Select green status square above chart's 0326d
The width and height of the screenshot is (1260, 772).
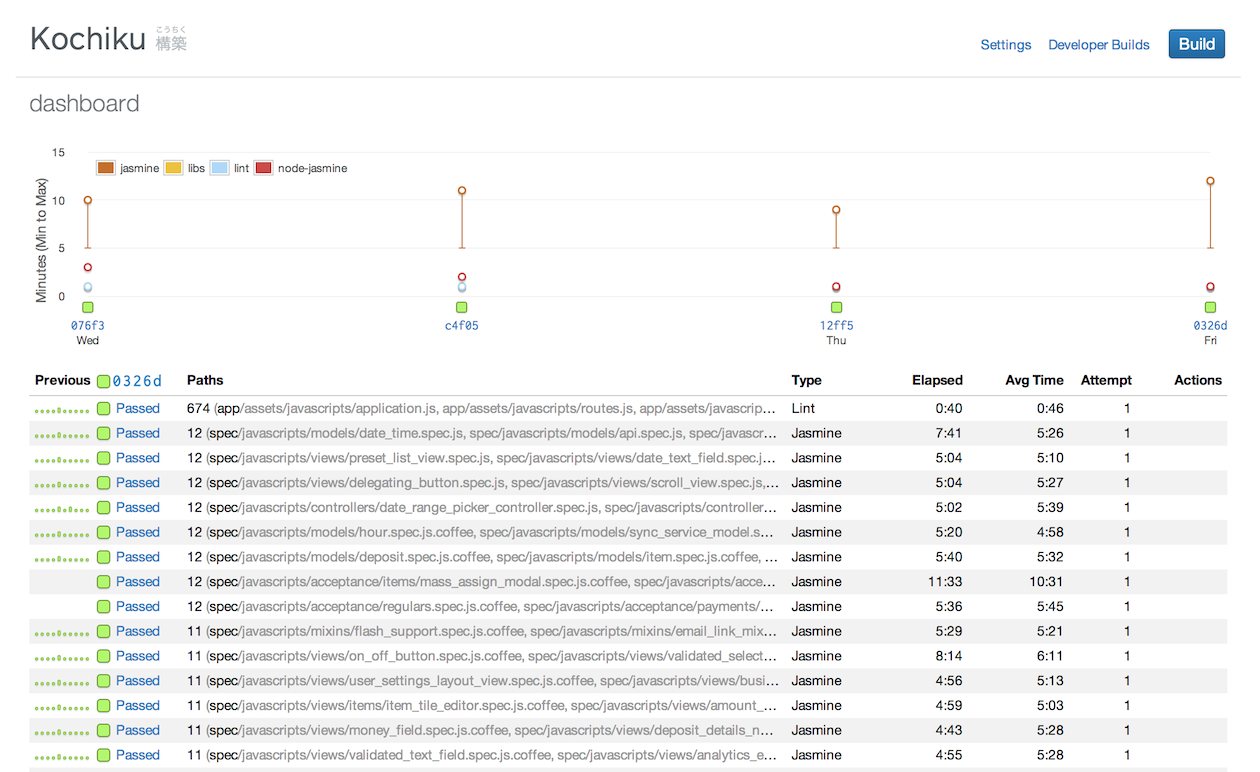[x=1210, y=307]
